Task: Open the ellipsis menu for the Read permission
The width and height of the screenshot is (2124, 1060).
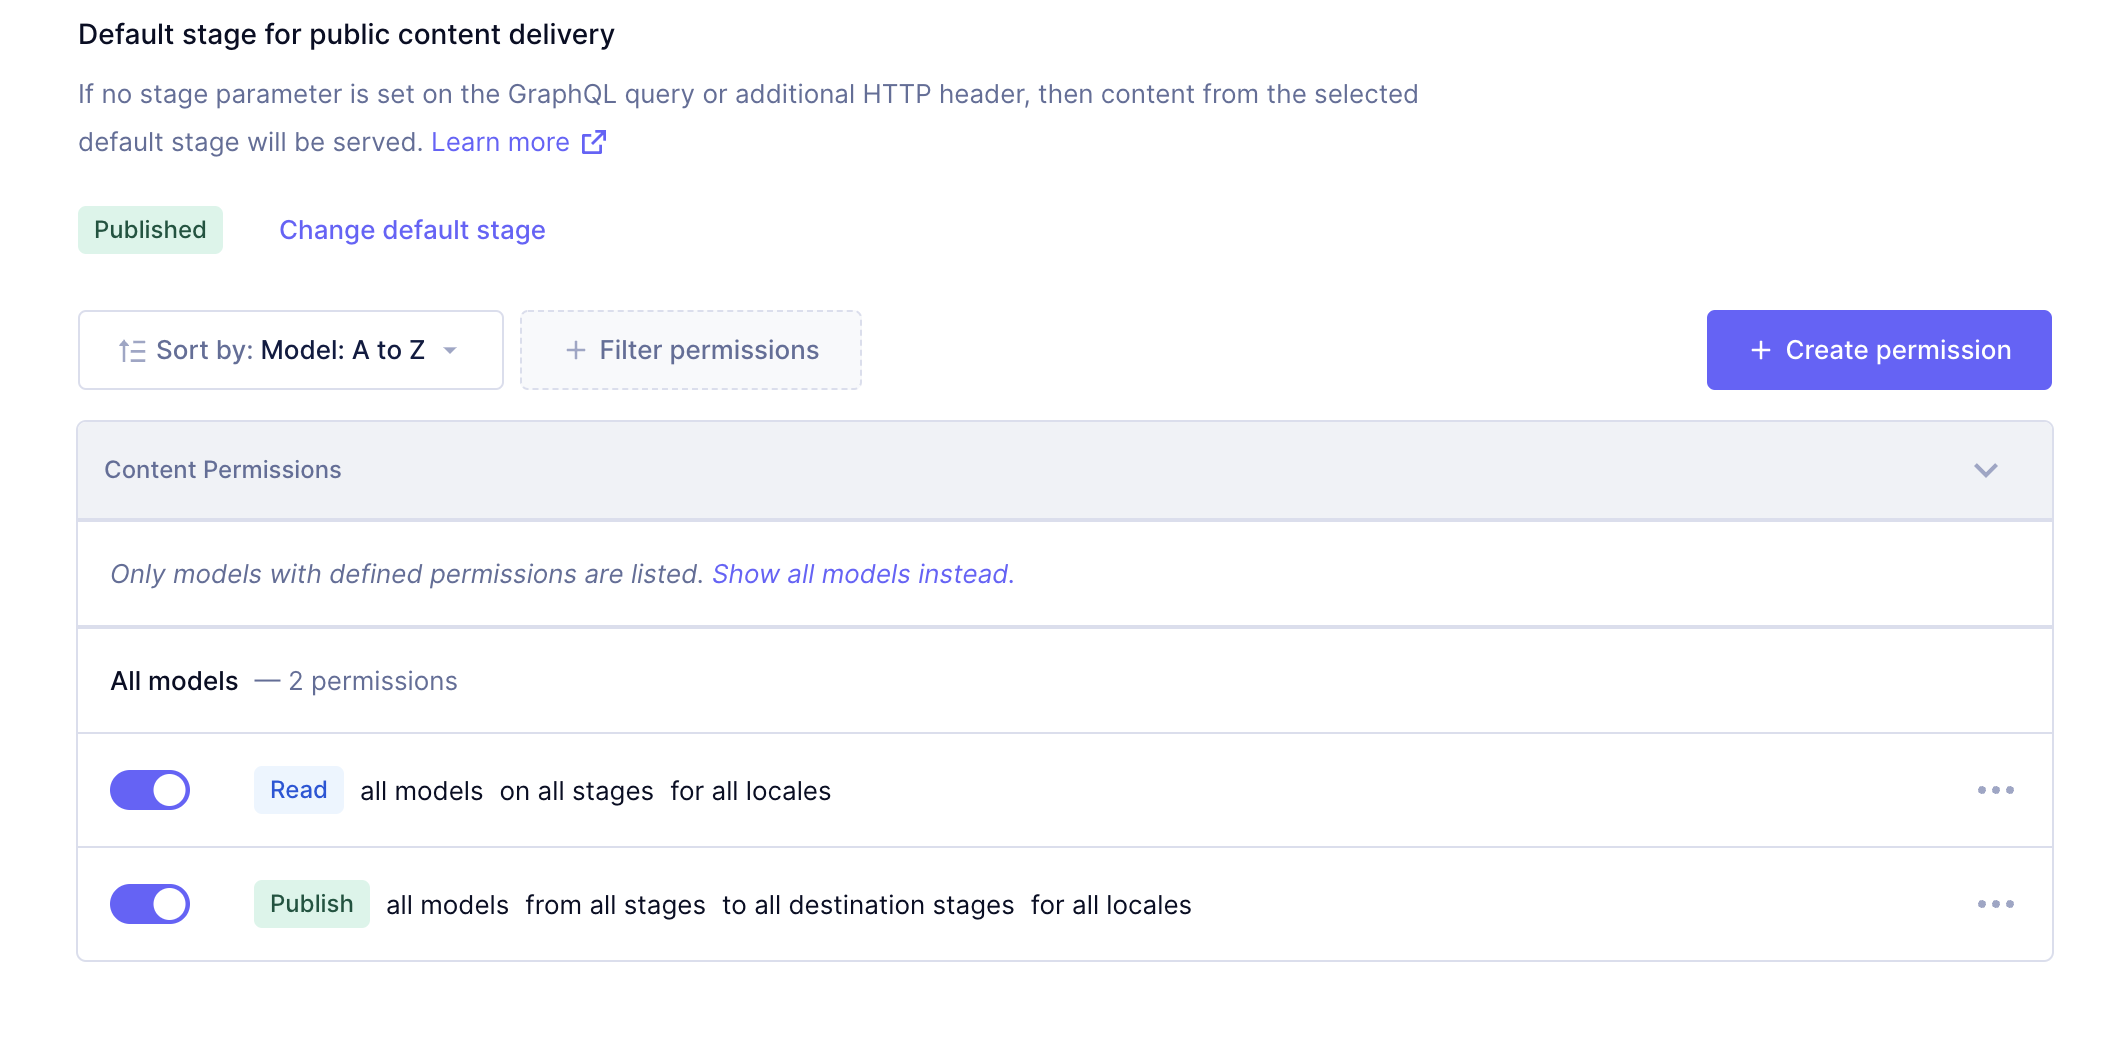Action: point(1996,789)
